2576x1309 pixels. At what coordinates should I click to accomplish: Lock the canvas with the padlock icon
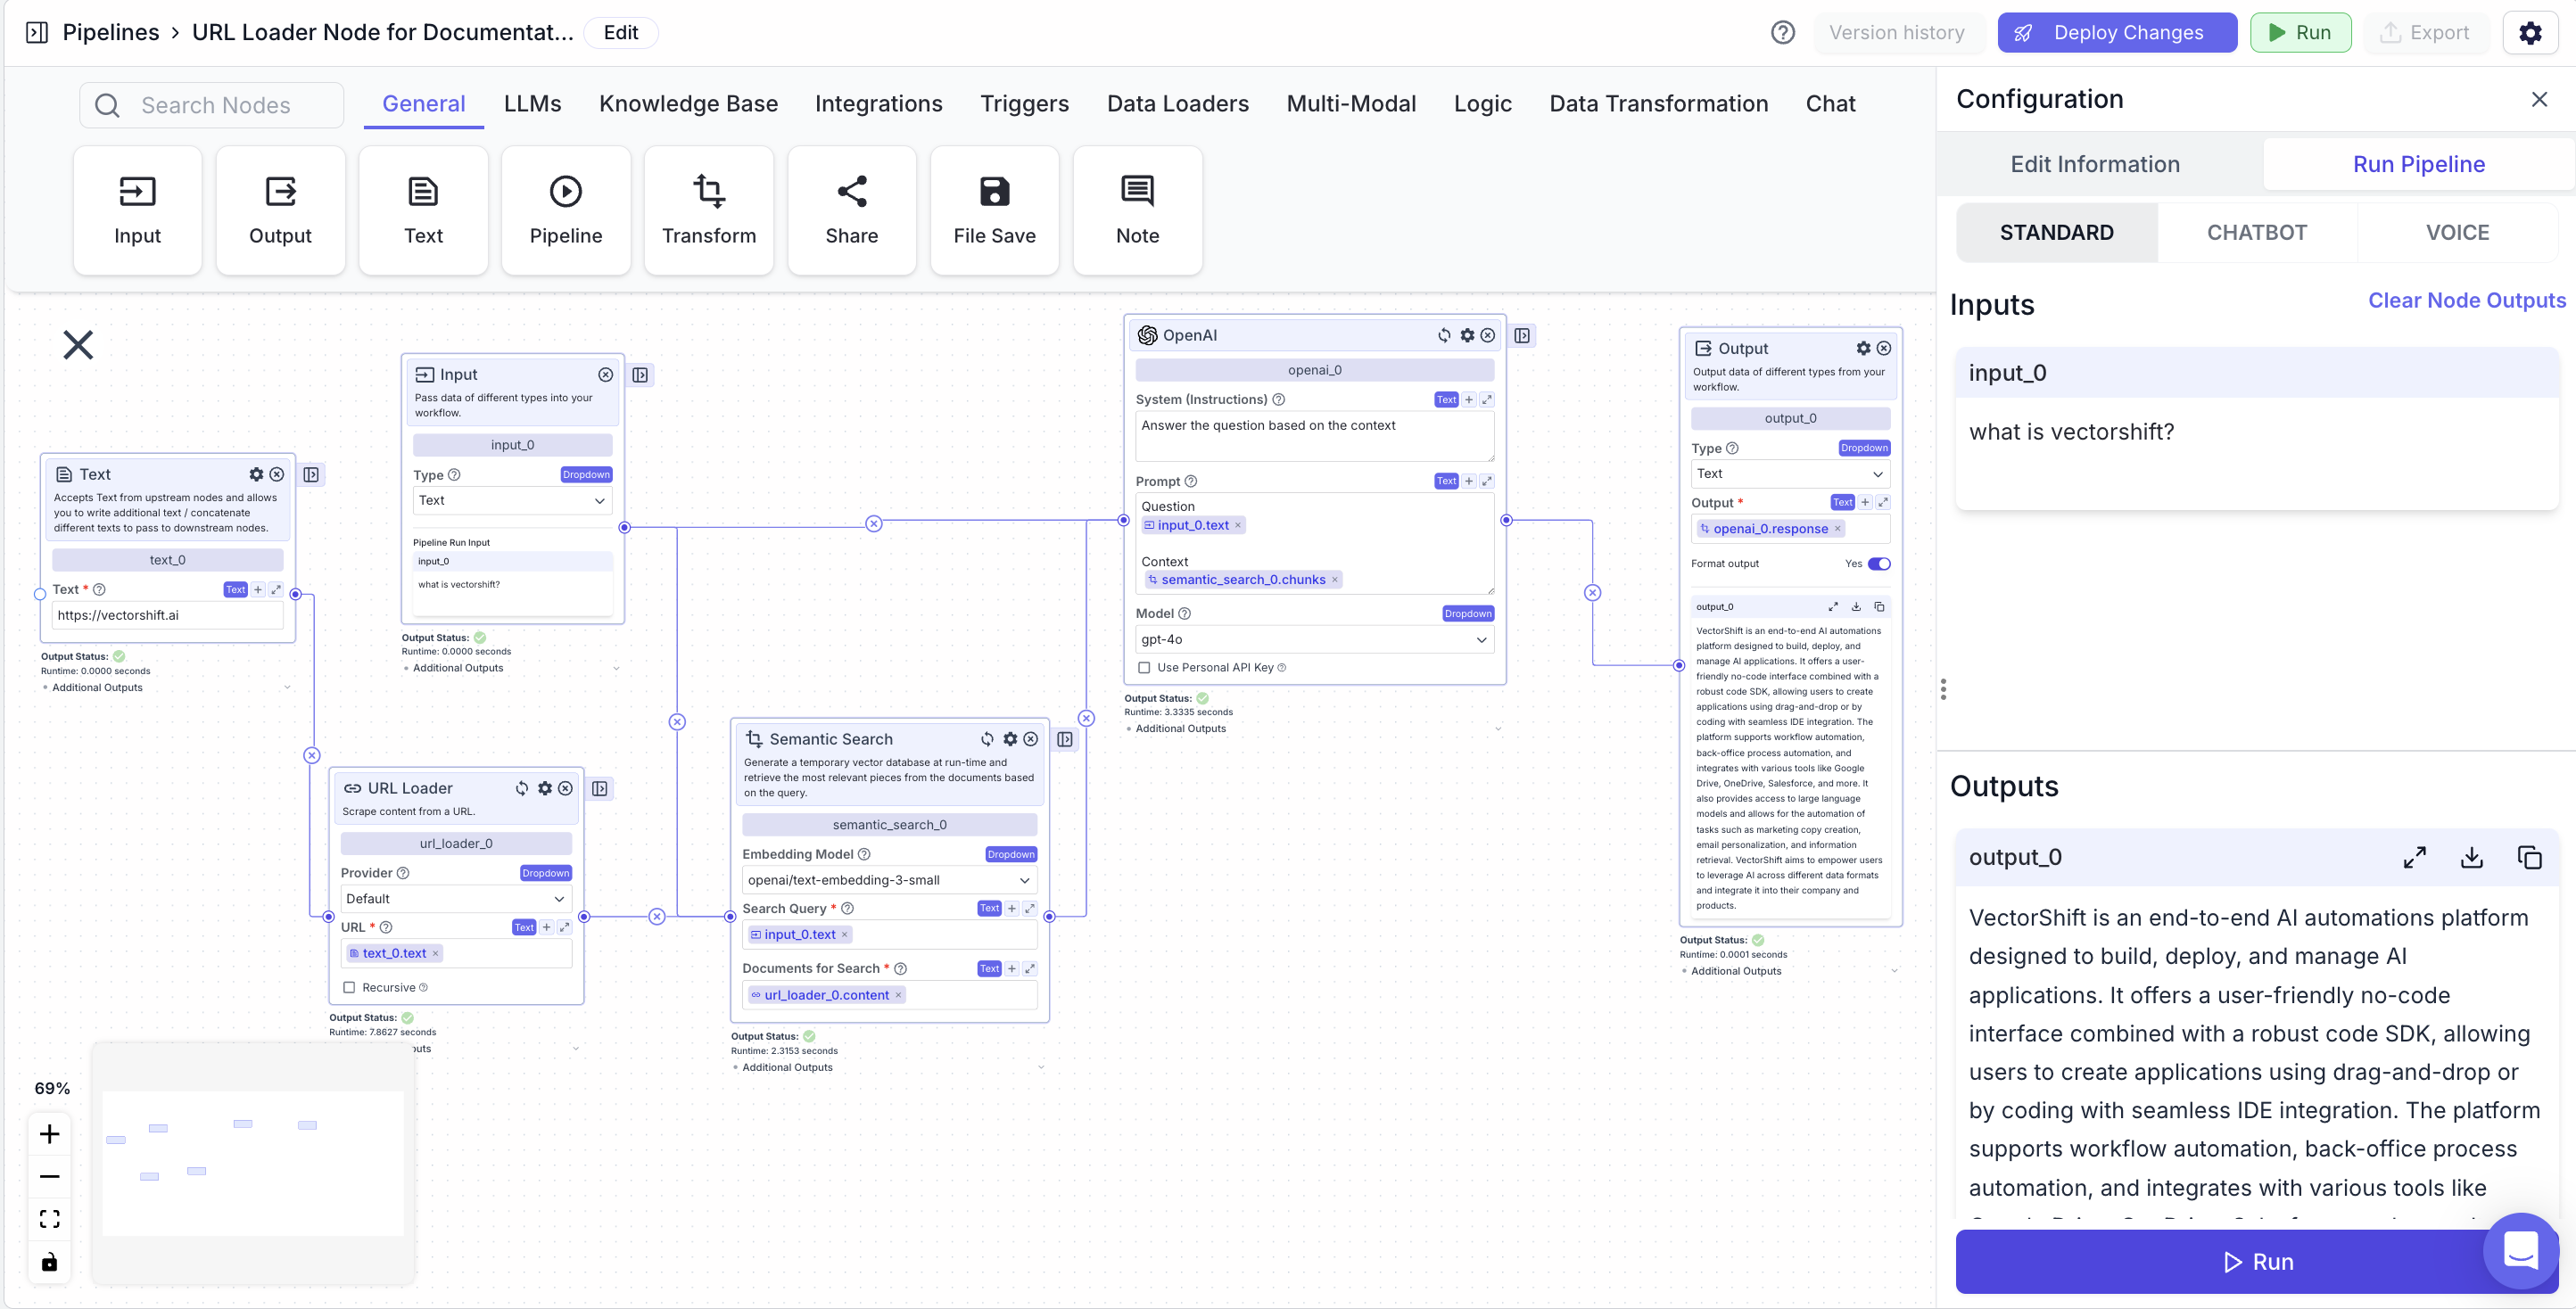pos(49,1261)
